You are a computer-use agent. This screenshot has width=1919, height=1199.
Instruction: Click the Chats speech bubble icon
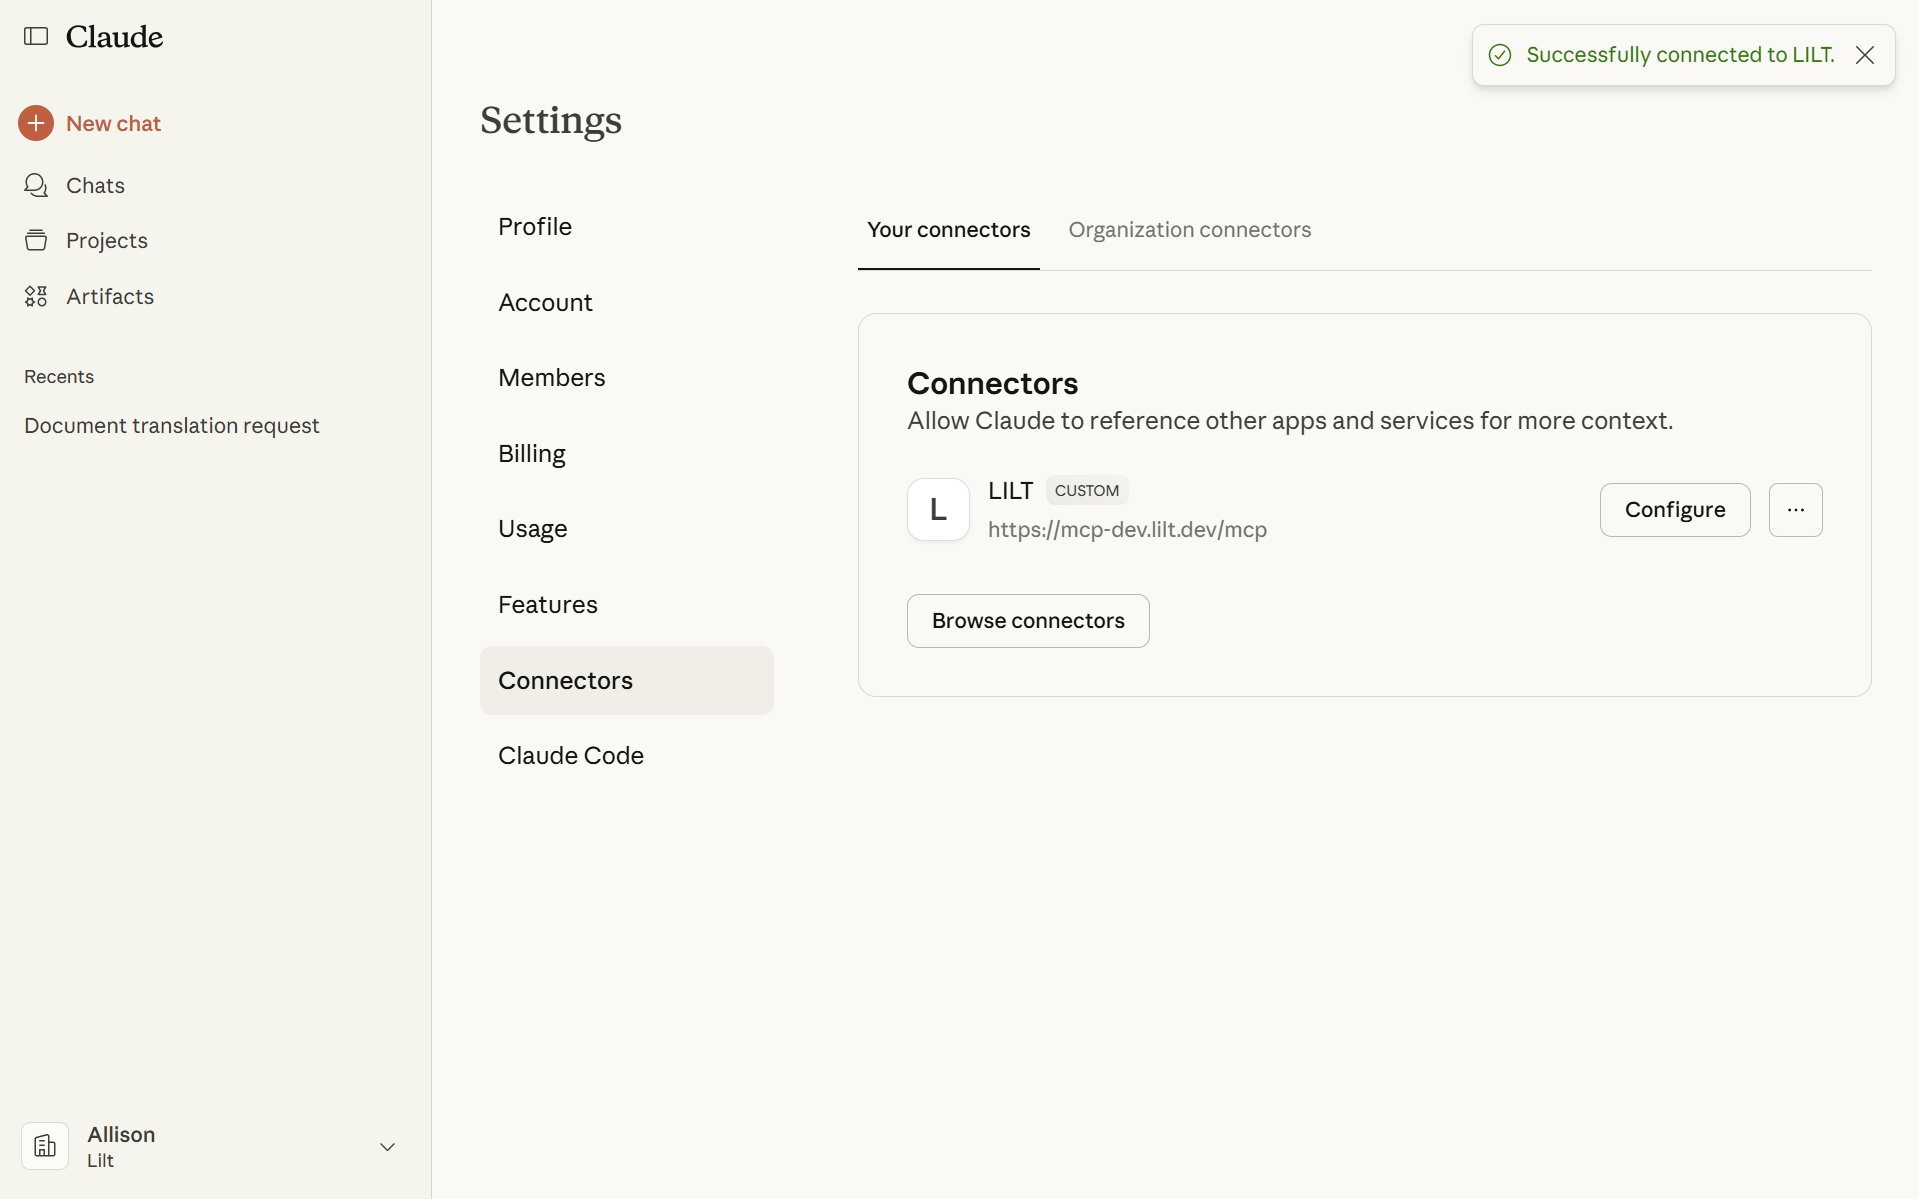pyautogui.click(x=36, y=185)
